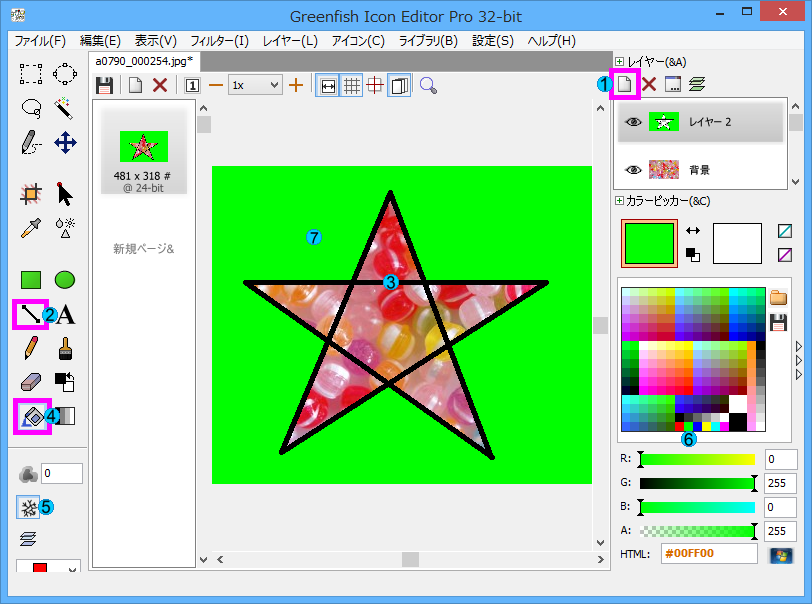Select the Text tool
Screen dimensions: 812x604
66,314
